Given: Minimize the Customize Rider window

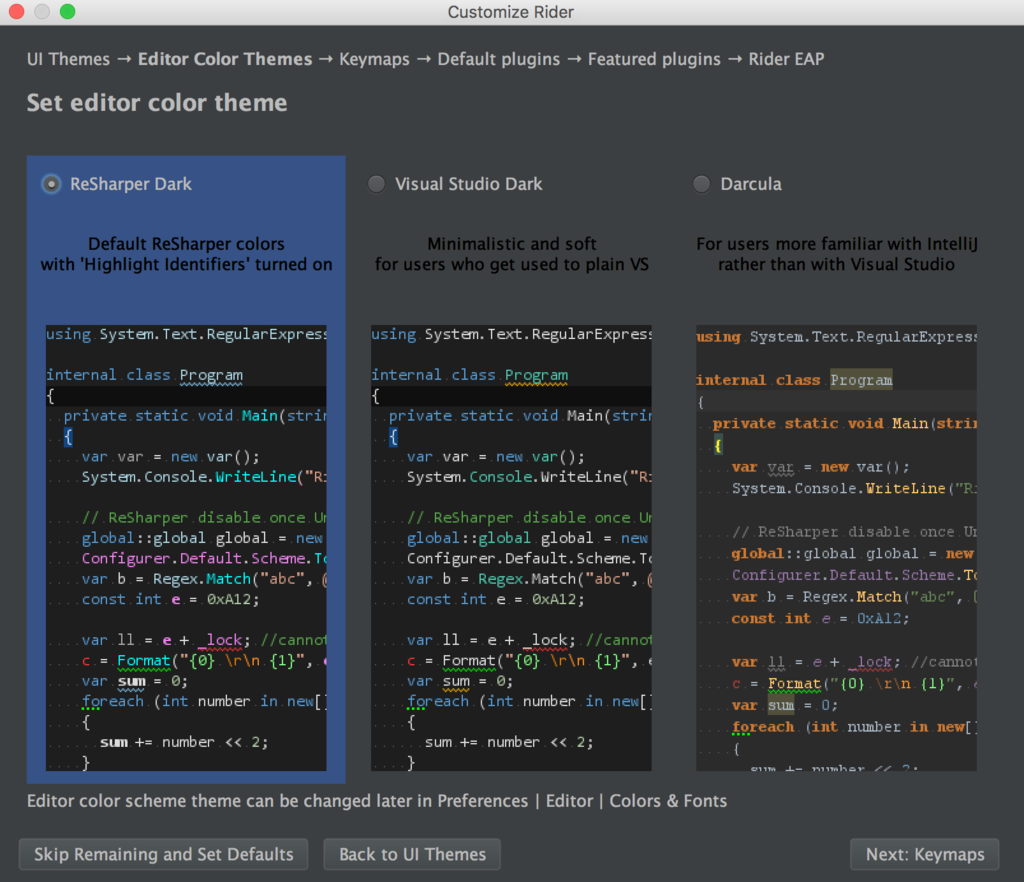Looking at the screenshot, I should tap(42, 11).
